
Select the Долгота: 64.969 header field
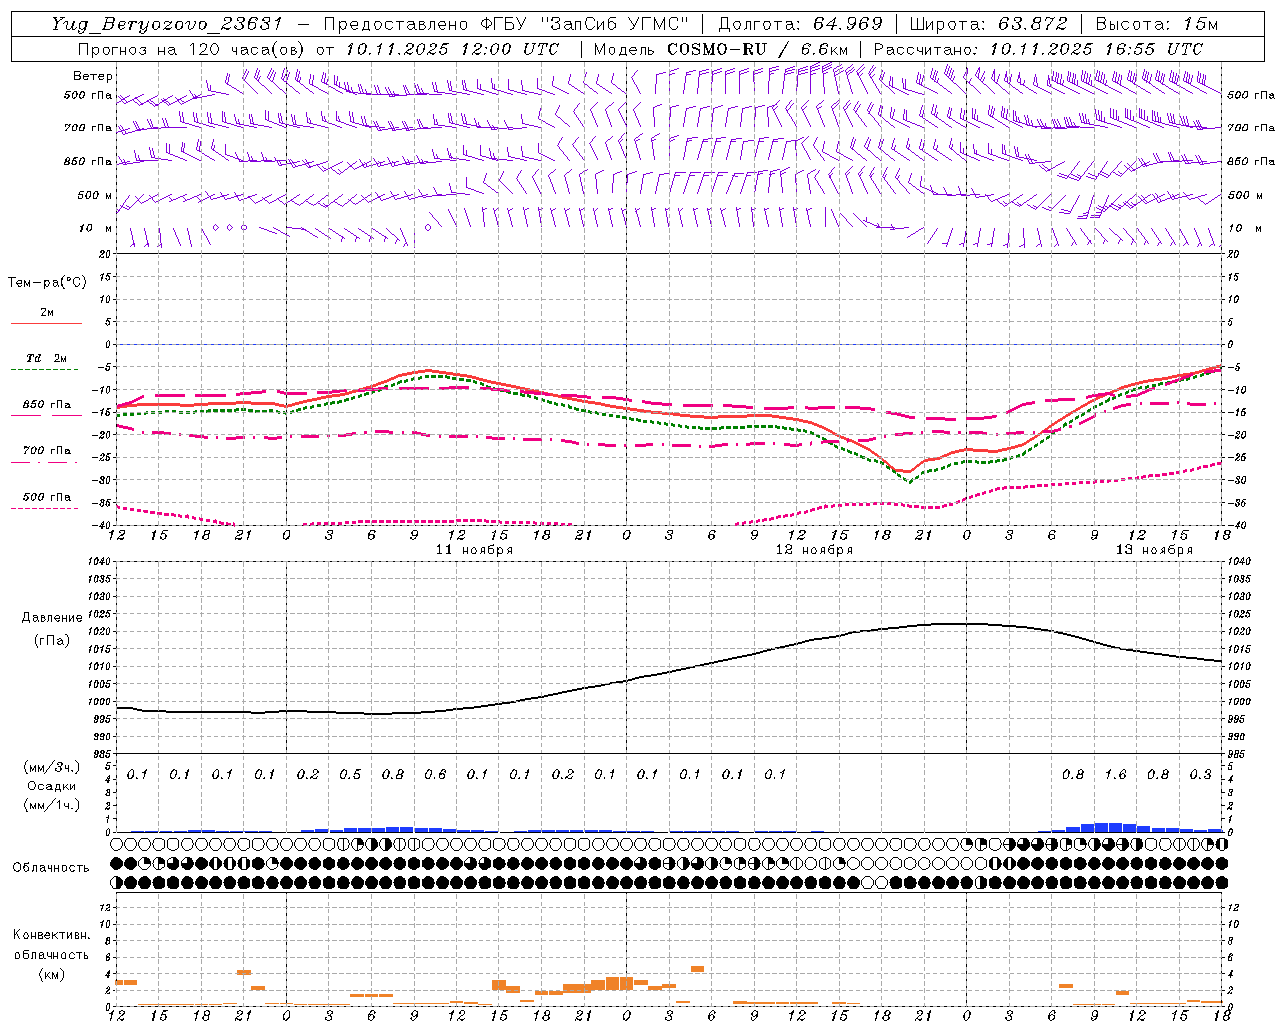(800, 24)
